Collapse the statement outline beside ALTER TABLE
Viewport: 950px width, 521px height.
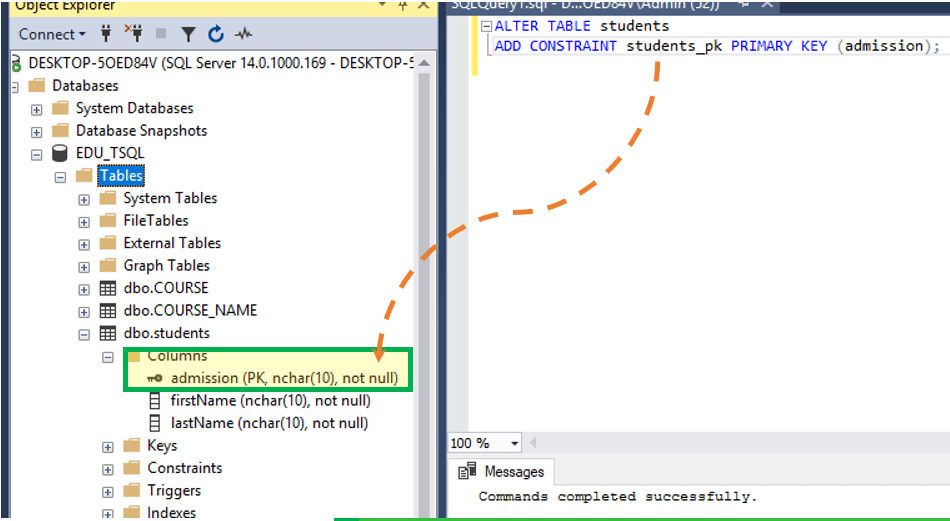[x=486, y=26]
